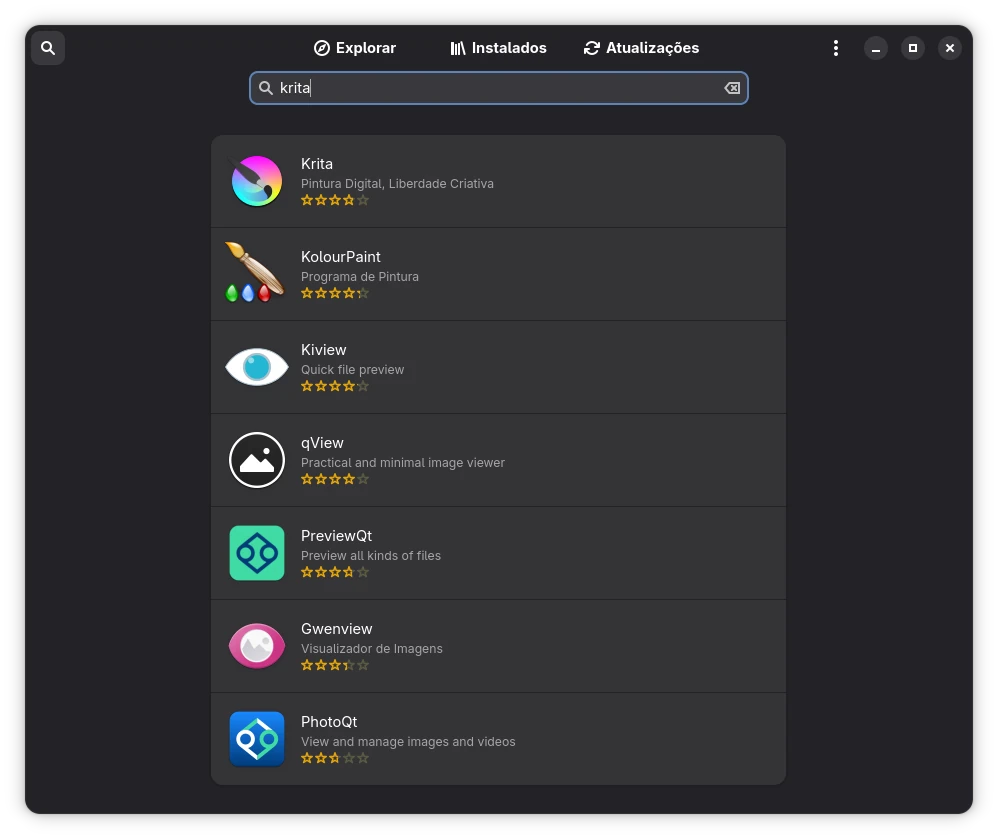Click 'Visualizador de Imagens' description
998x839 pixels.
tap(372, 648)
